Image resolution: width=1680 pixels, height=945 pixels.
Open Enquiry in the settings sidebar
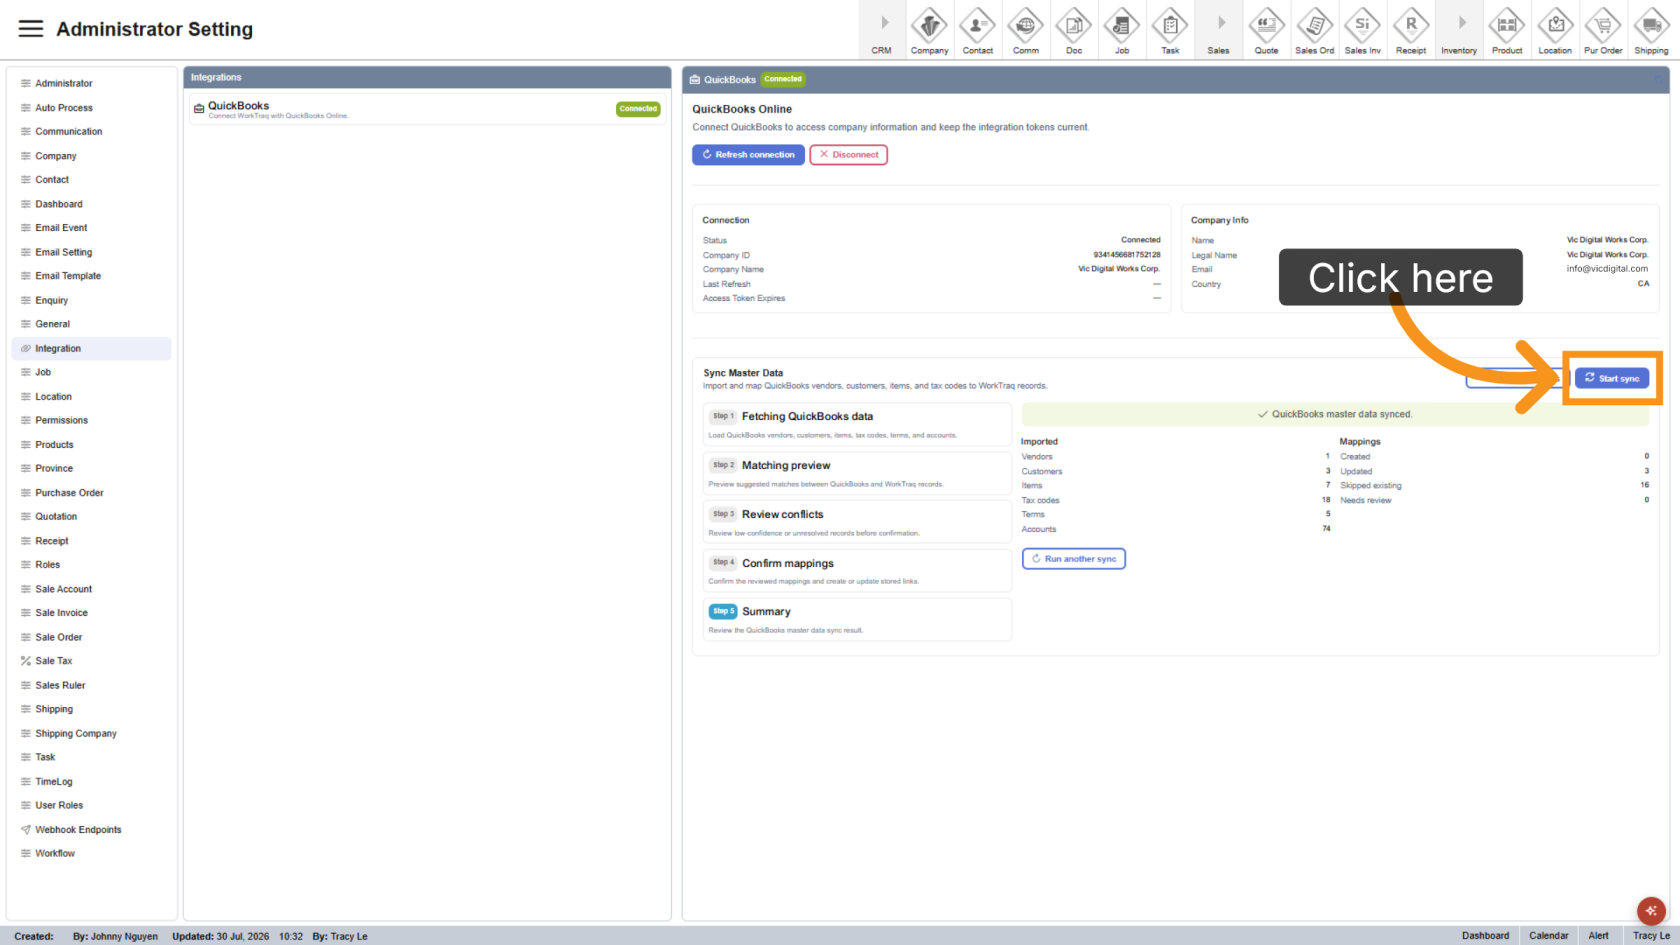click(91, 300)
